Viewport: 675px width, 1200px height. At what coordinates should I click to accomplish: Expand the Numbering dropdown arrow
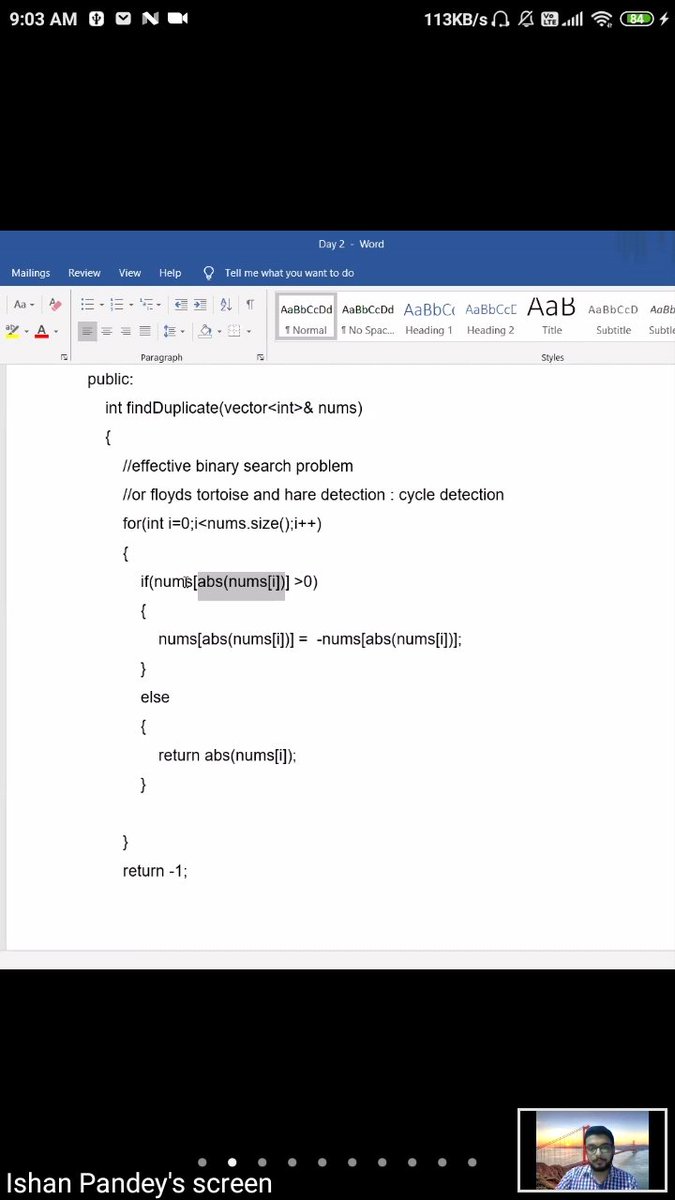(x=130, y=304)
